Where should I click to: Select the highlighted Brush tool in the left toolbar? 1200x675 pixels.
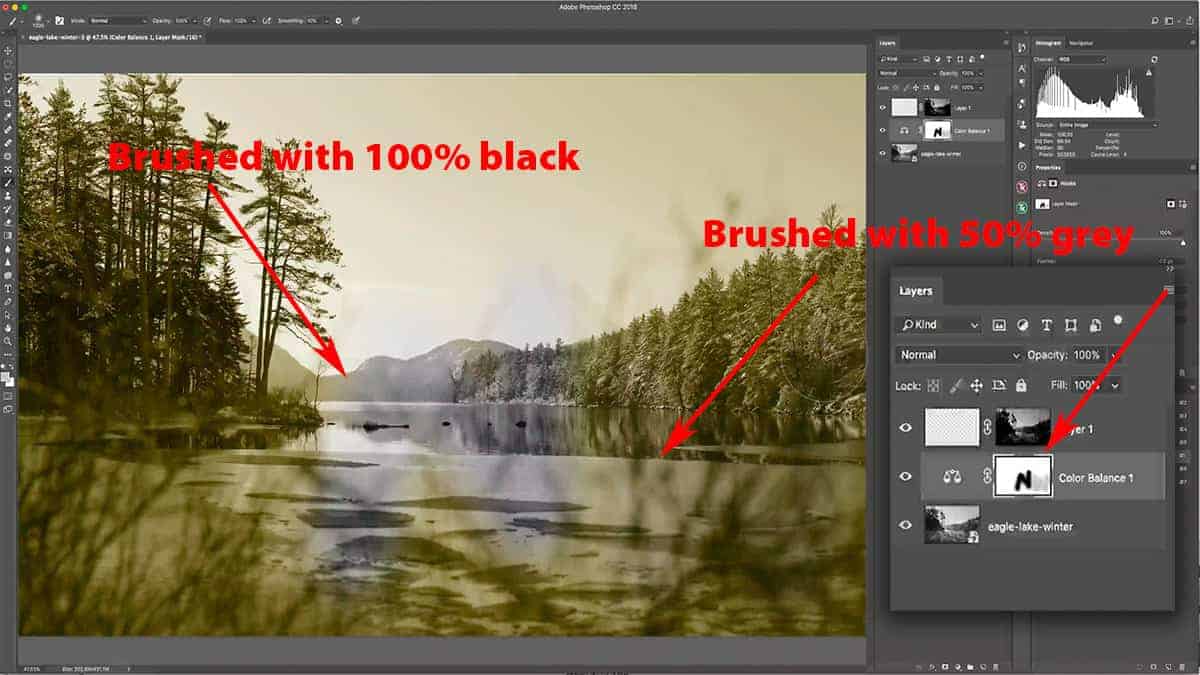[9, 183]
